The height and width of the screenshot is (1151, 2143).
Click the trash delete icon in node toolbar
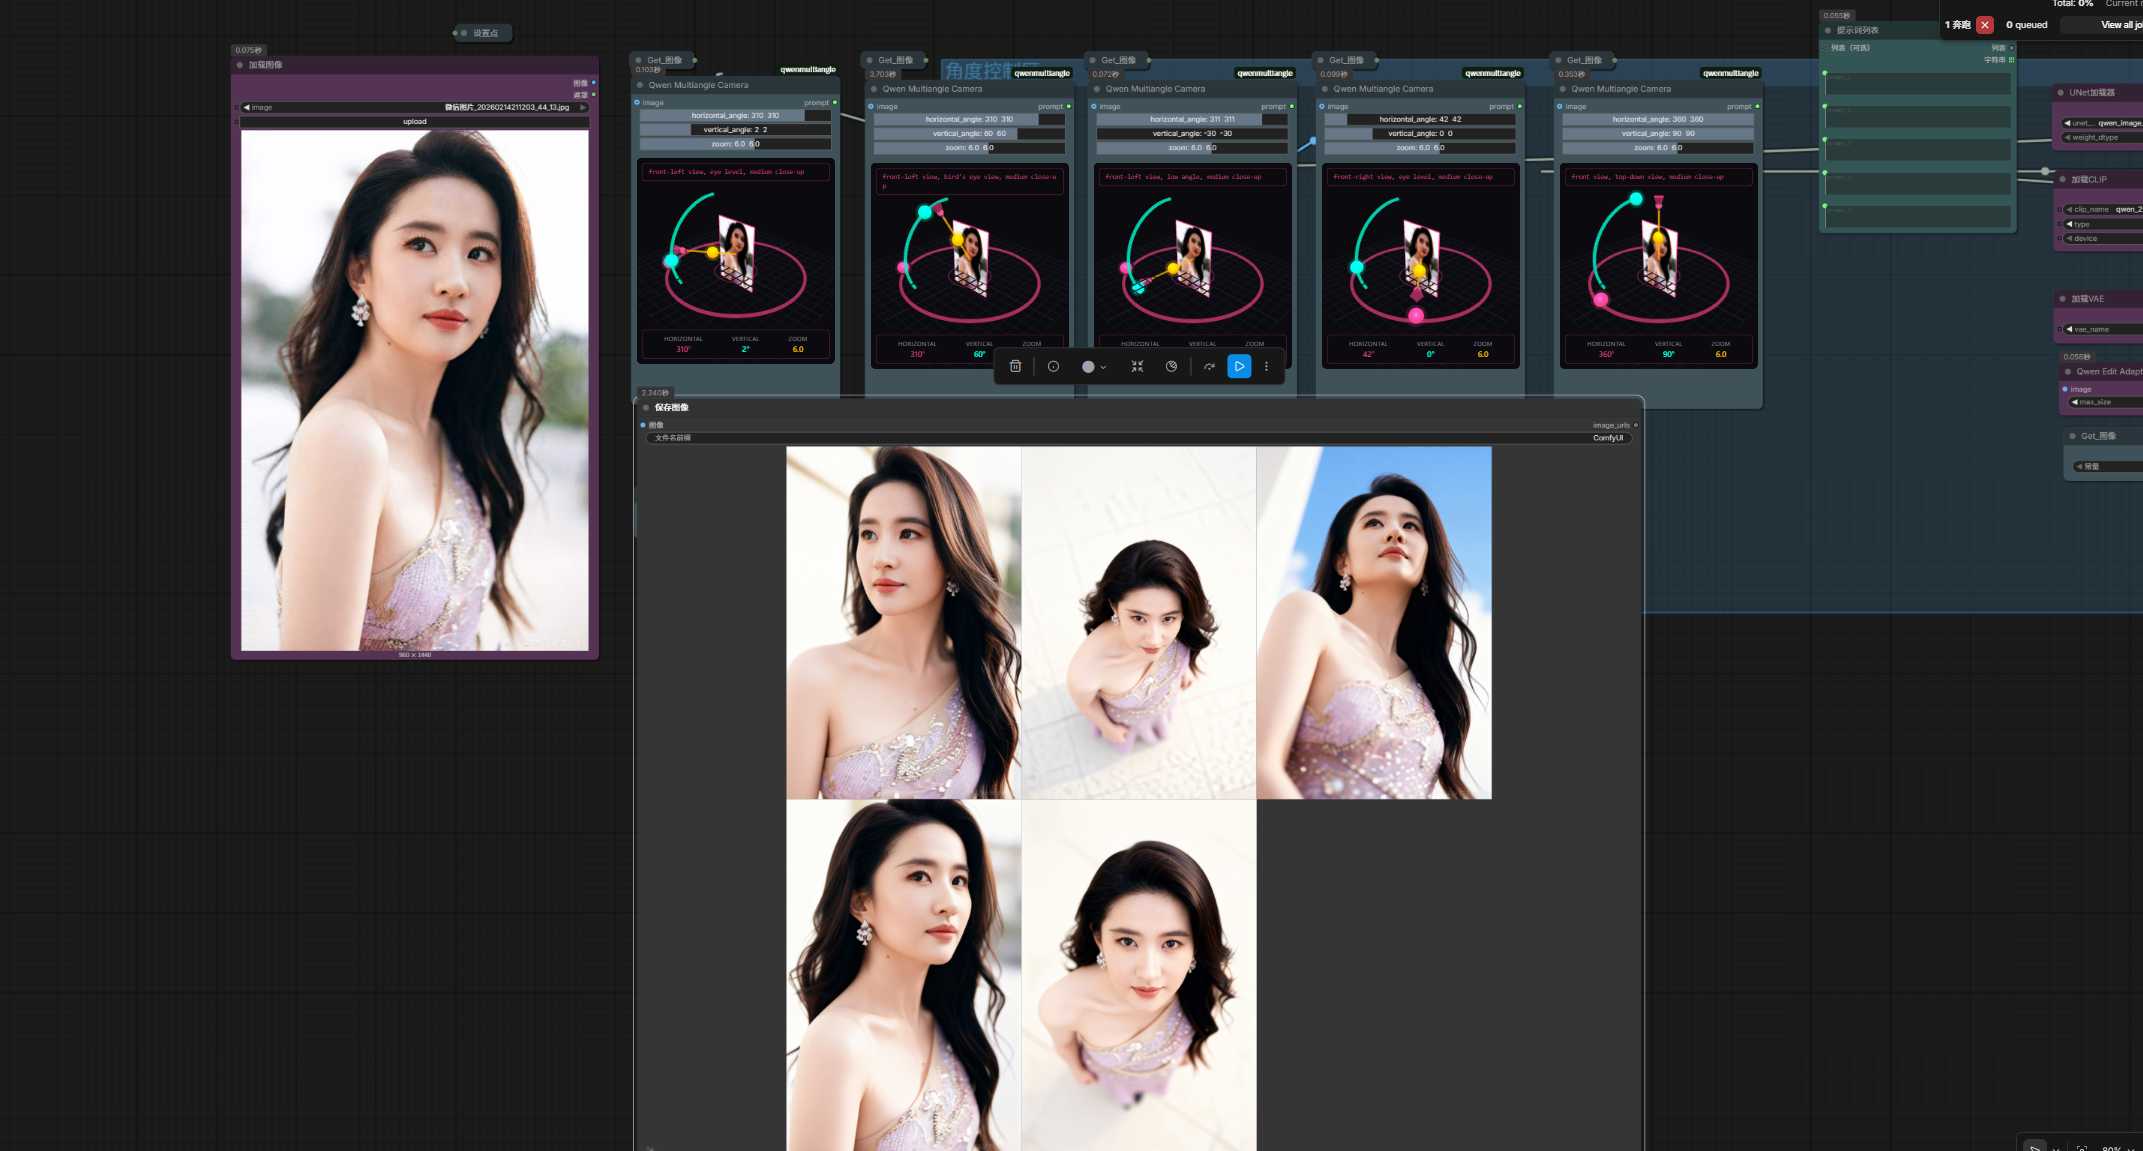coord(1015,367)
